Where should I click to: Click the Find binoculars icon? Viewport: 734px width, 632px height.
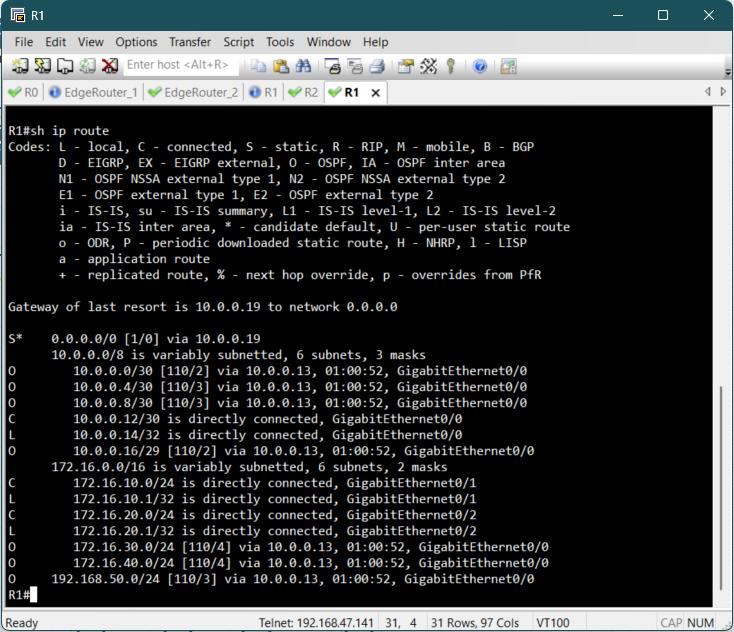point(303,66)
